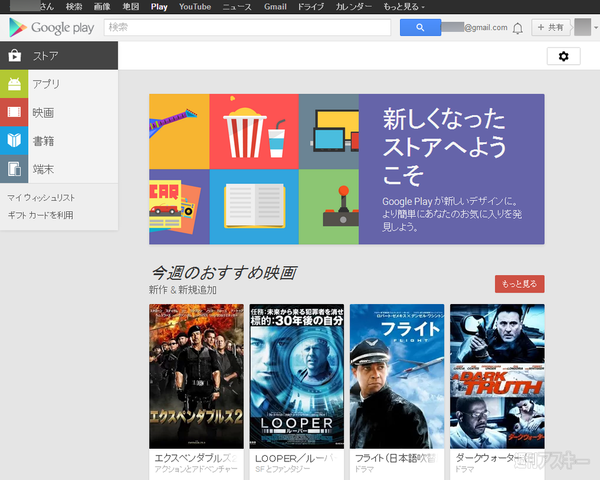Open ギフト カードを利用 link

(x=41, y=215)
